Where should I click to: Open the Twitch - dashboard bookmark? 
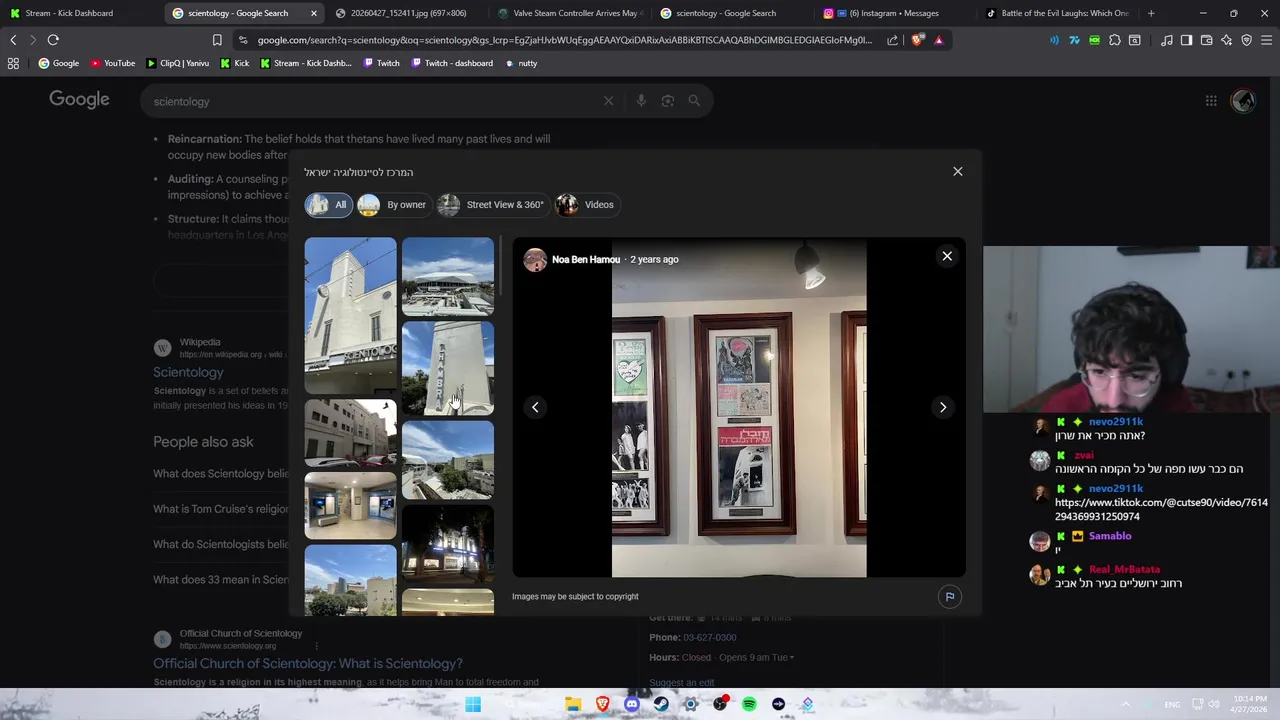click(x=451, y=63)
